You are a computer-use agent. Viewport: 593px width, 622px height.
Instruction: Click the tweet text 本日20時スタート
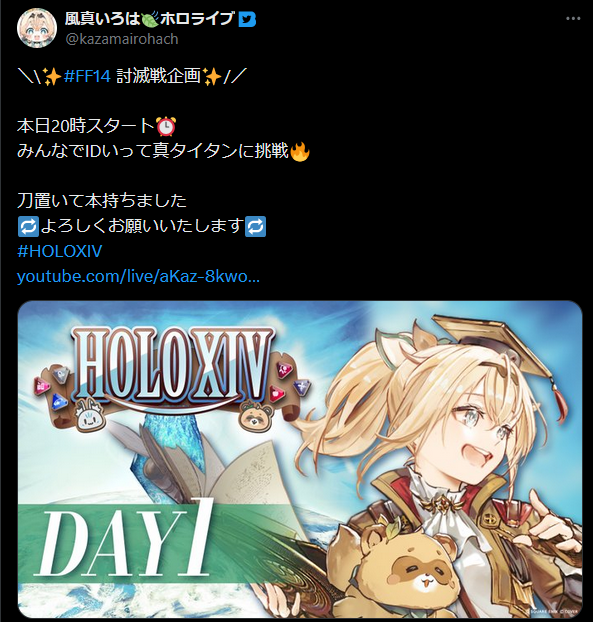[x=85, y=127]
